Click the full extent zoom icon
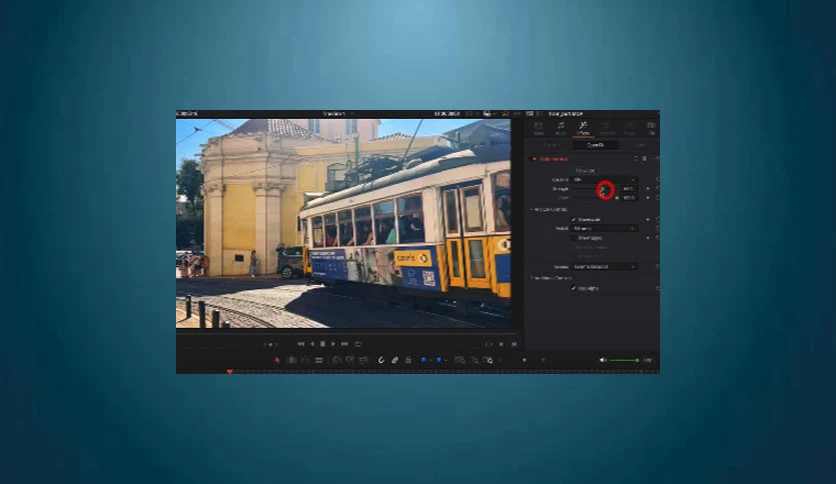Screen dimensions: 836x484 (x=460, y=360)
